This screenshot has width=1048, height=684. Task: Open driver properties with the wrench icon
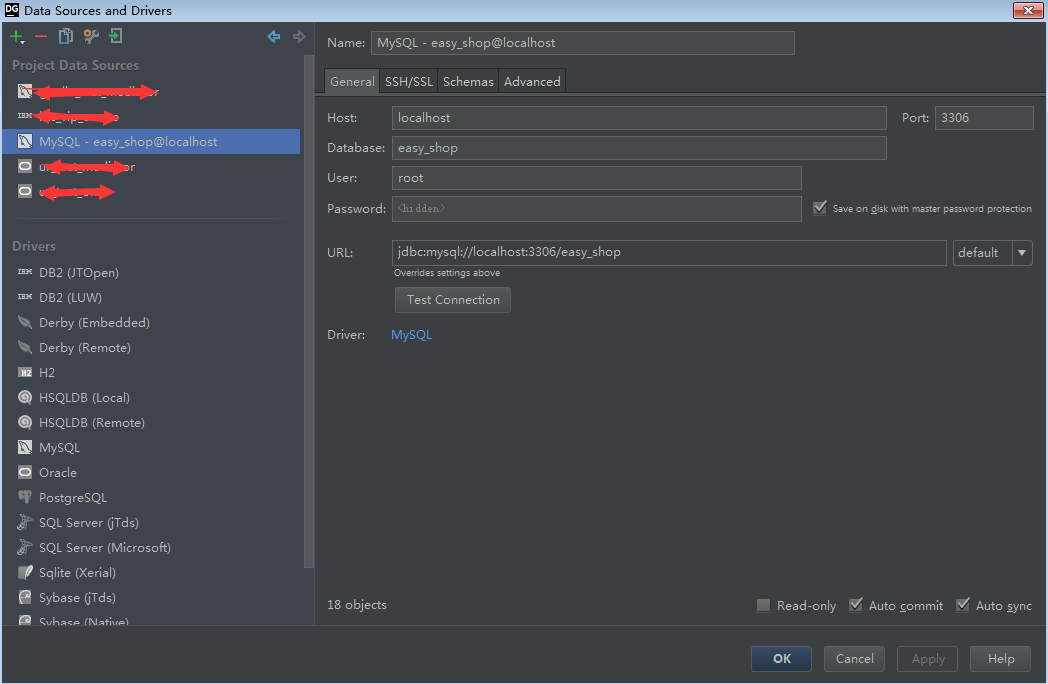click(x=89, y=35)
